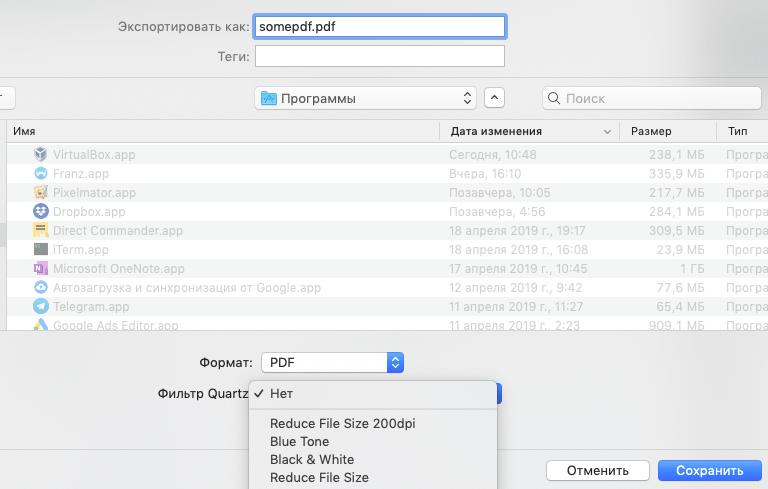Focus the Теги input field

point(380,56)
